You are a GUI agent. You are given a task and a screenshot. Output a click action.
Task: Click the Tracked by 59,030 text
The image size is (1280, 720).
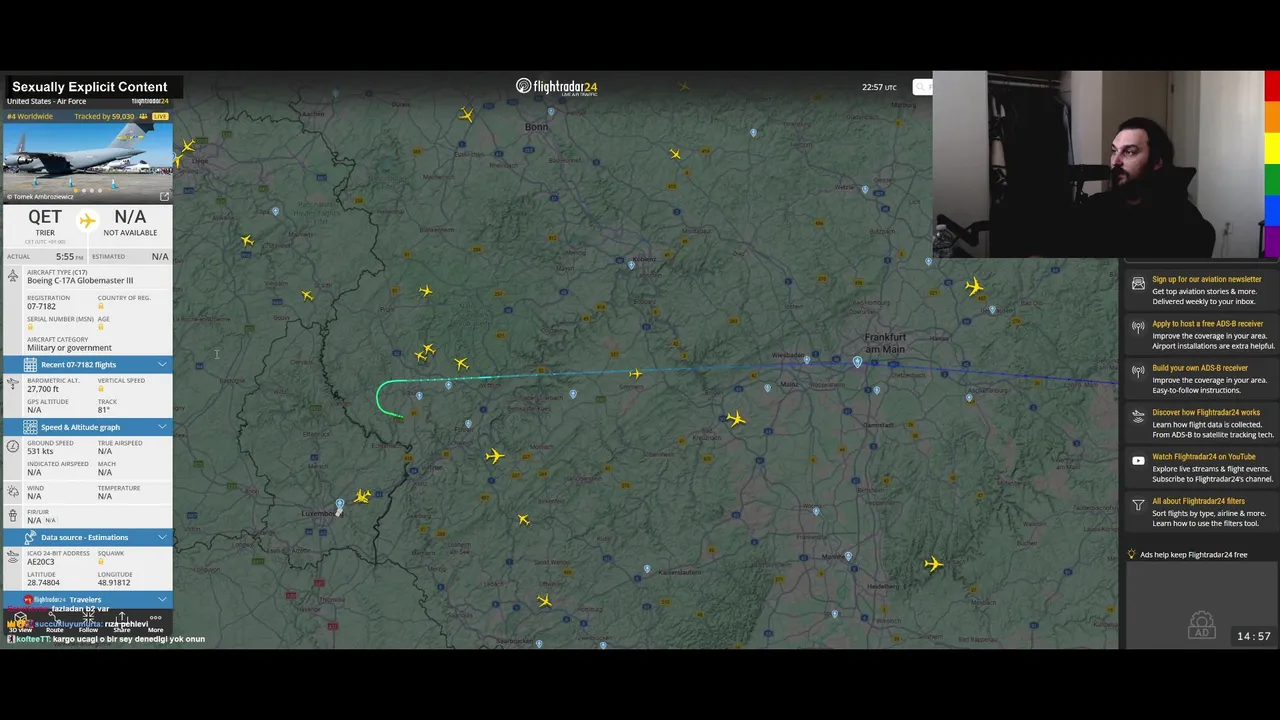pos(104,117)
